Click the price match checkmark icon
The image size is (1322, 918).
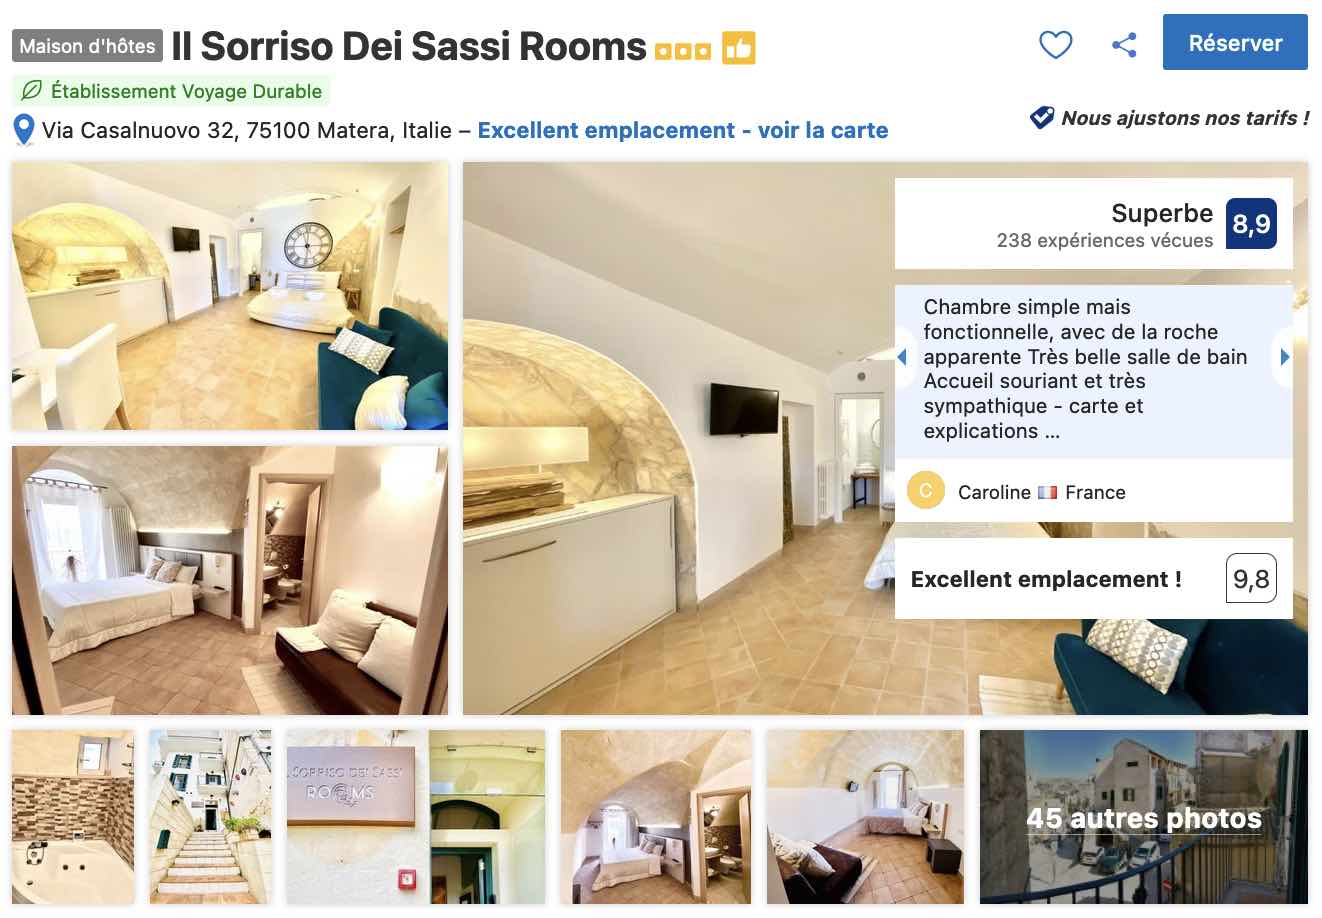tap(1042, 118)
